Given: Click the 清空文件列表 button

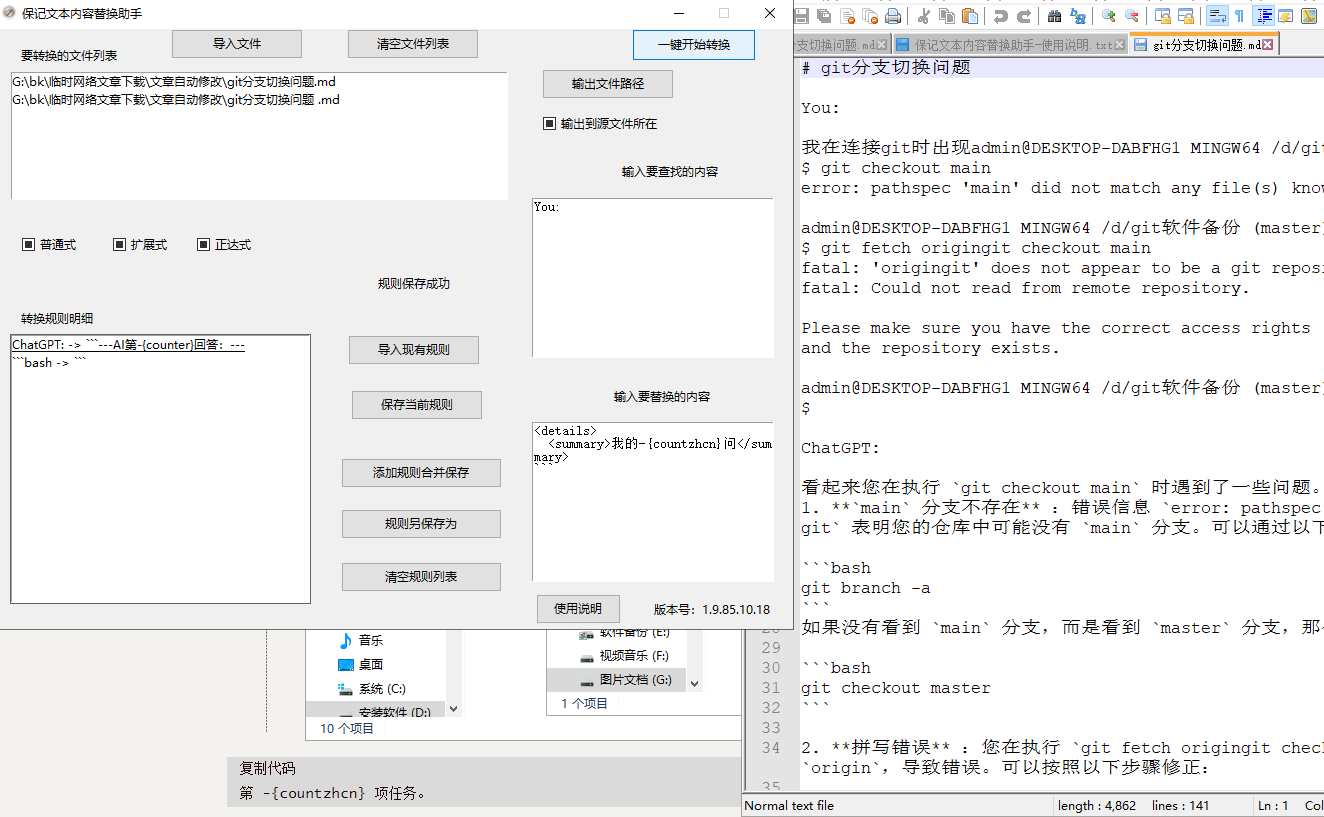Looking at the screenshot, I should point(413,44).
